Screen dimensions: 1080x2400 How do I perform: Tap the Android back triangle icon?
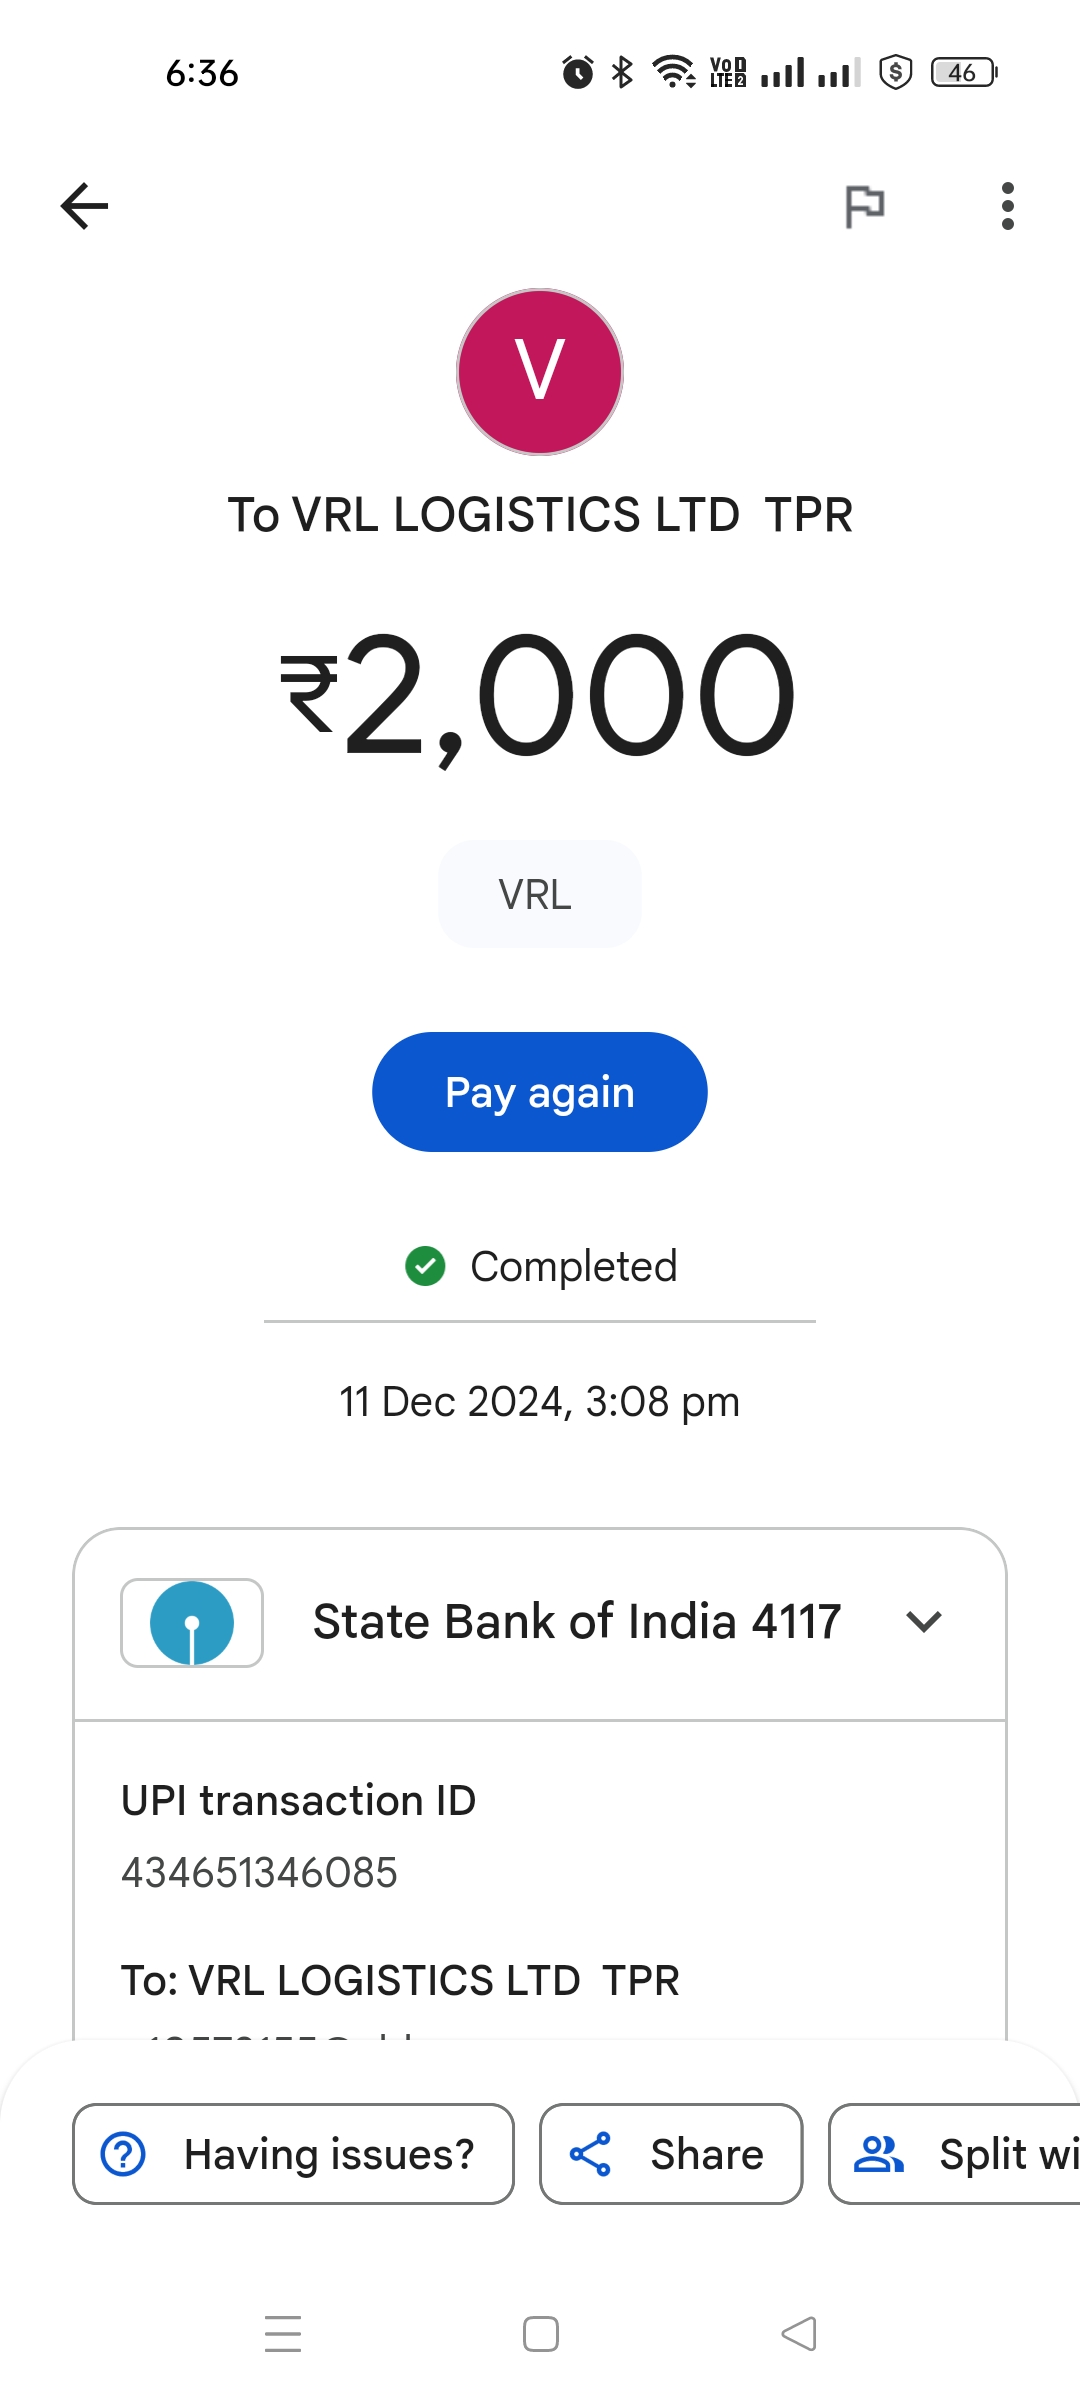pos(798,2333)
